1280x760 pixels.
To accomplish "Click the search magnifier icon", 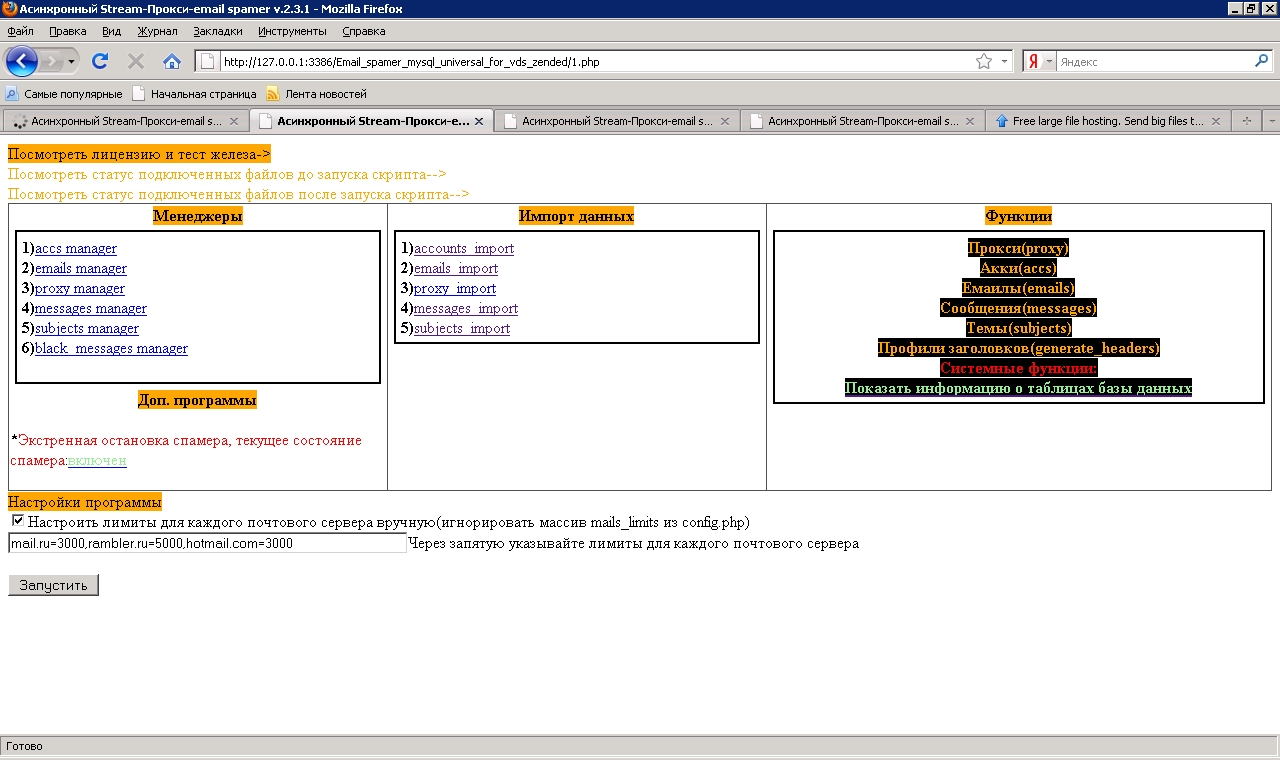I will click(1262, 61).
